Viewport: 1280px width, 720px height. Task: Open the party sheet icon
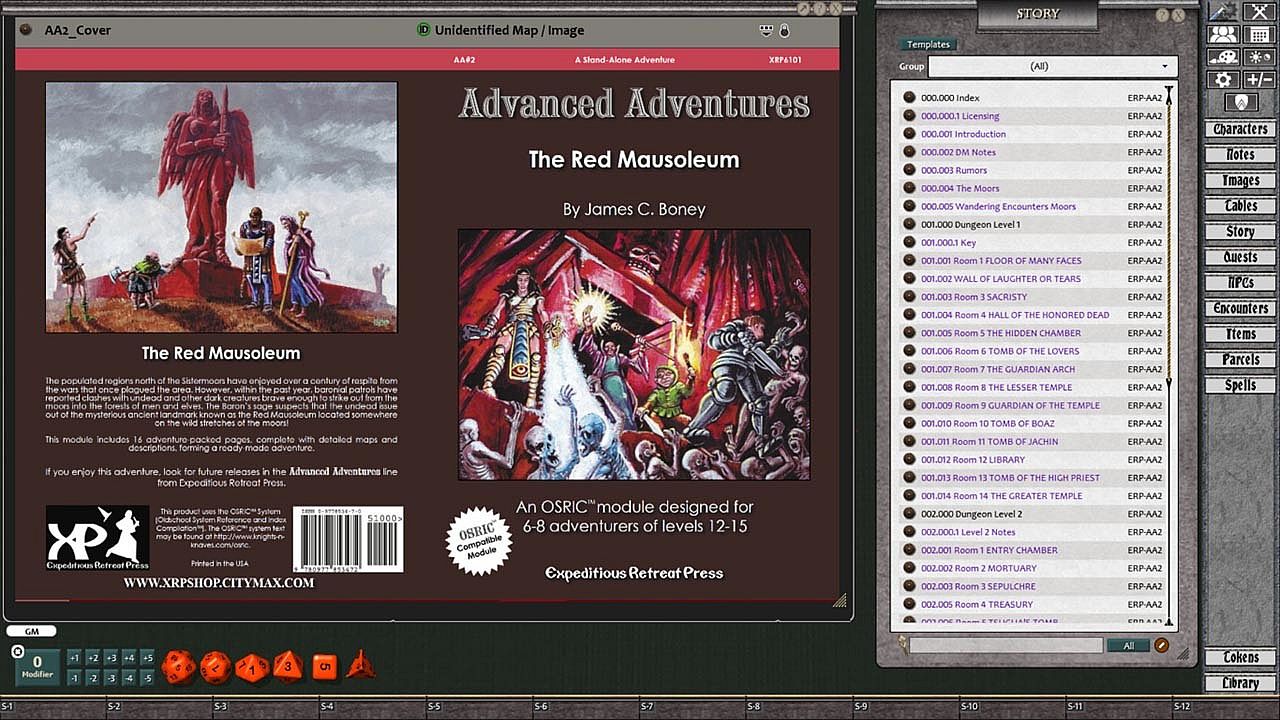click(1224, 35)
